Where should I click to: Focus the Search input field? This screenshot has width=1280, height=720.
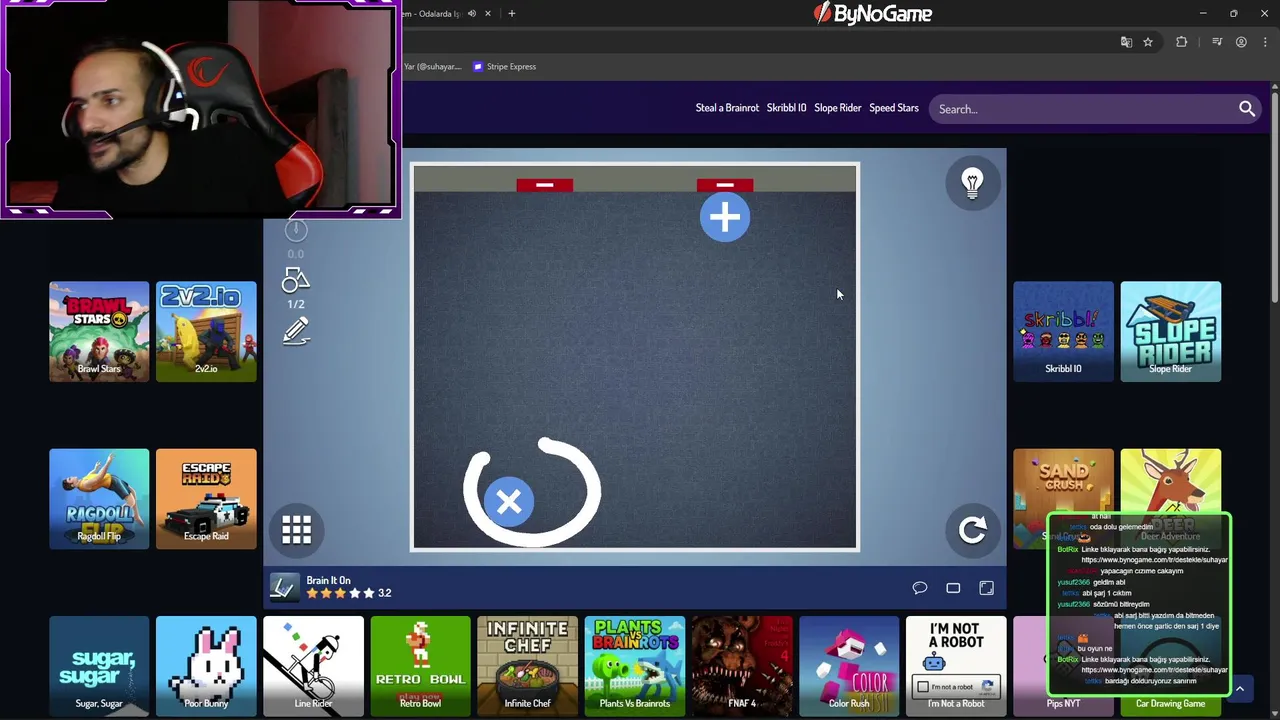click(1082, 109)
